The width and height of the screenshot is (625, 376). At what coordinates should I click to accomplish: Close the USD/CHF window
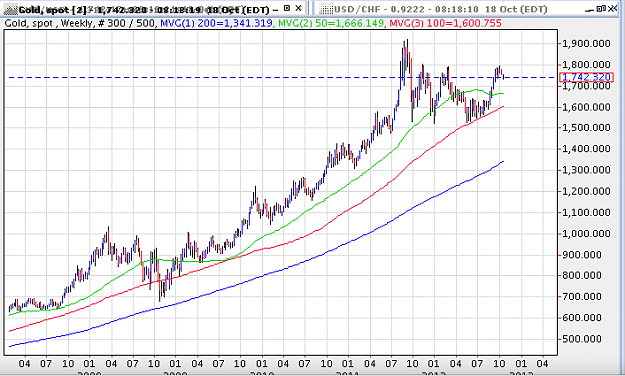point(613,8)
